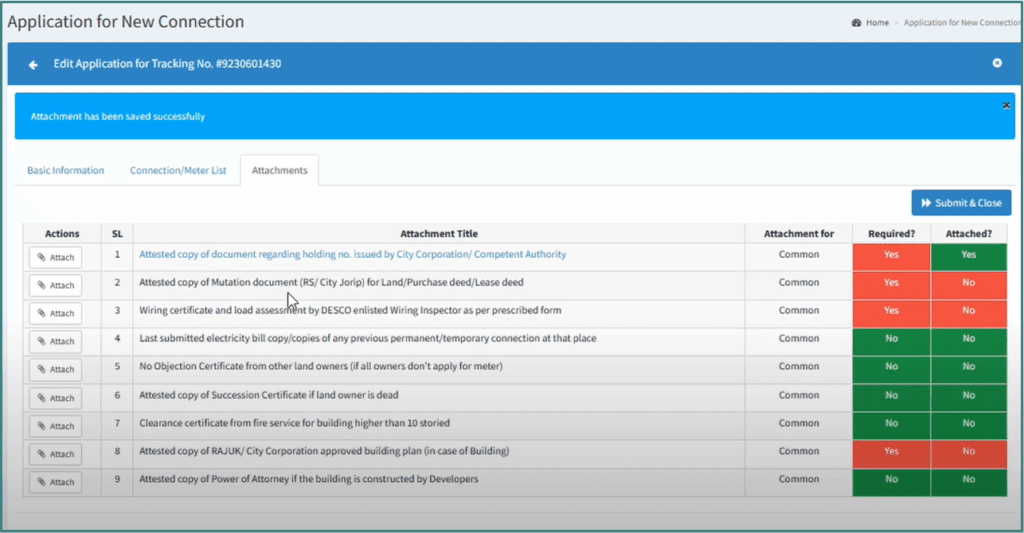This screenshot has height=533, width=1024.
Task: Close the Edit Application panel with X icon
Action: [996, 63]
